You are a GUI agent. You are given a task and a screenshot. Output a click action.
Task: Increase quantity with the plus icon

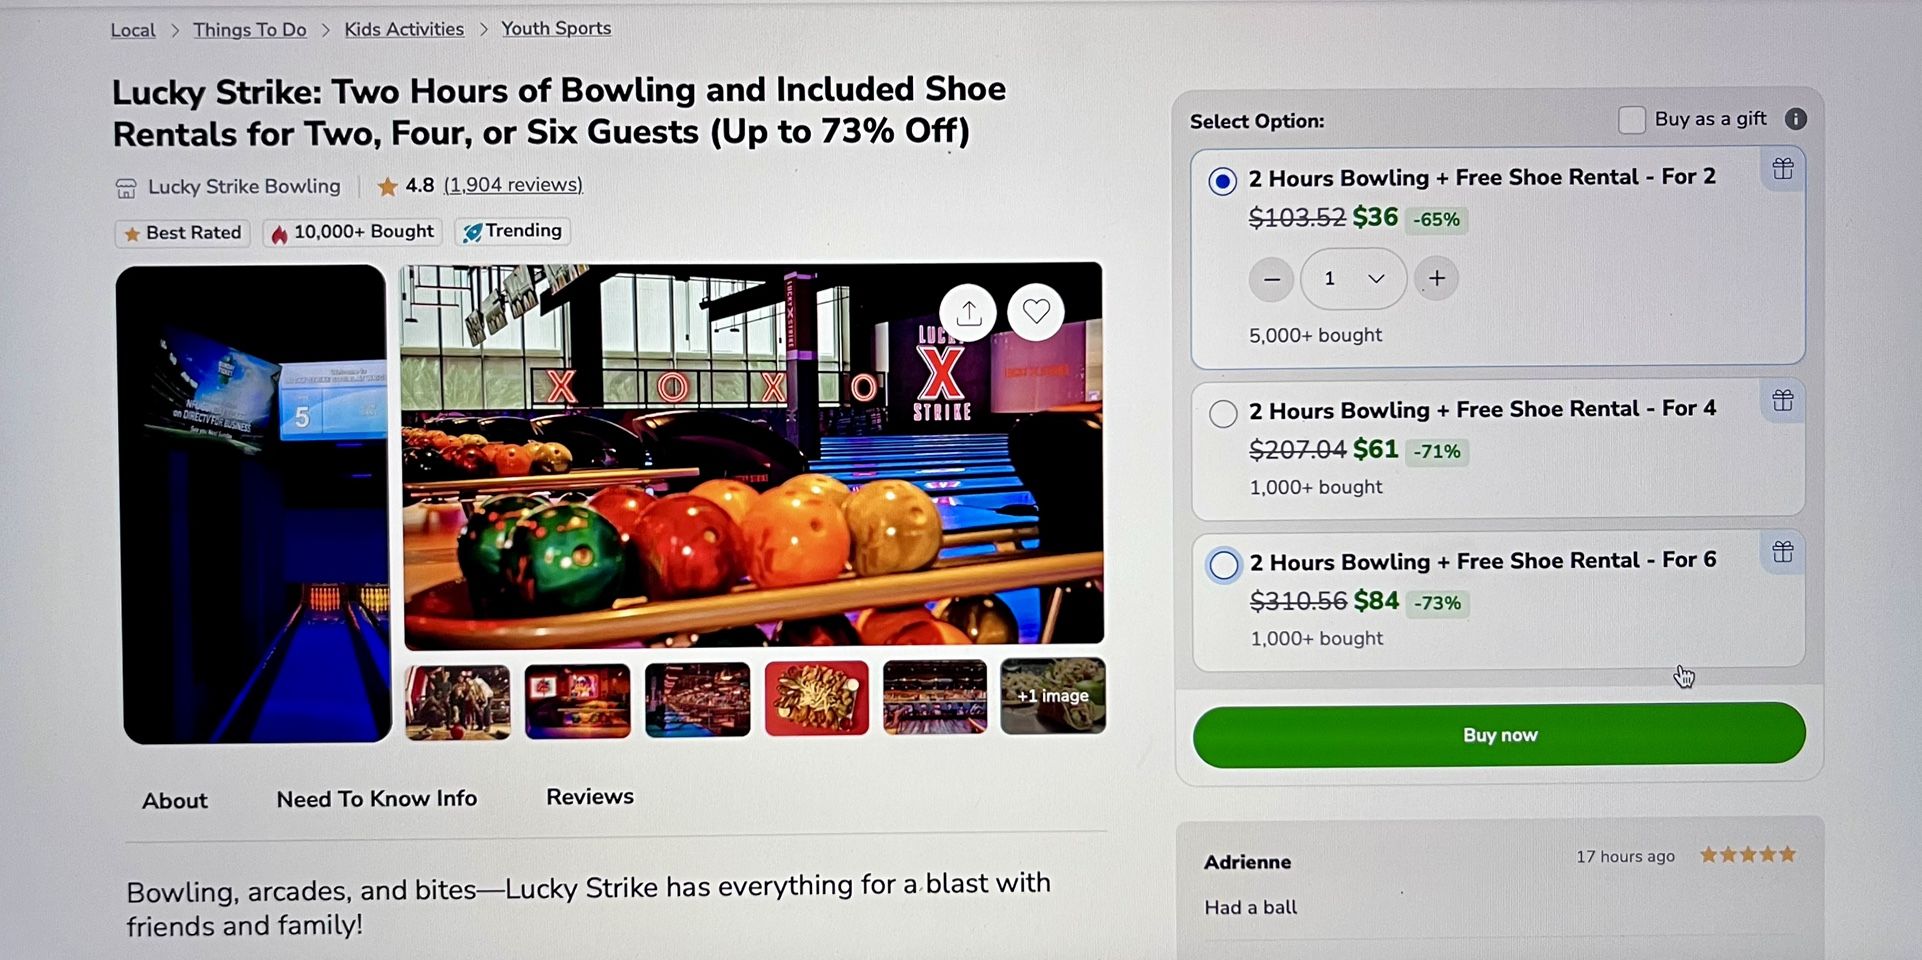(x=1436, y=279)
